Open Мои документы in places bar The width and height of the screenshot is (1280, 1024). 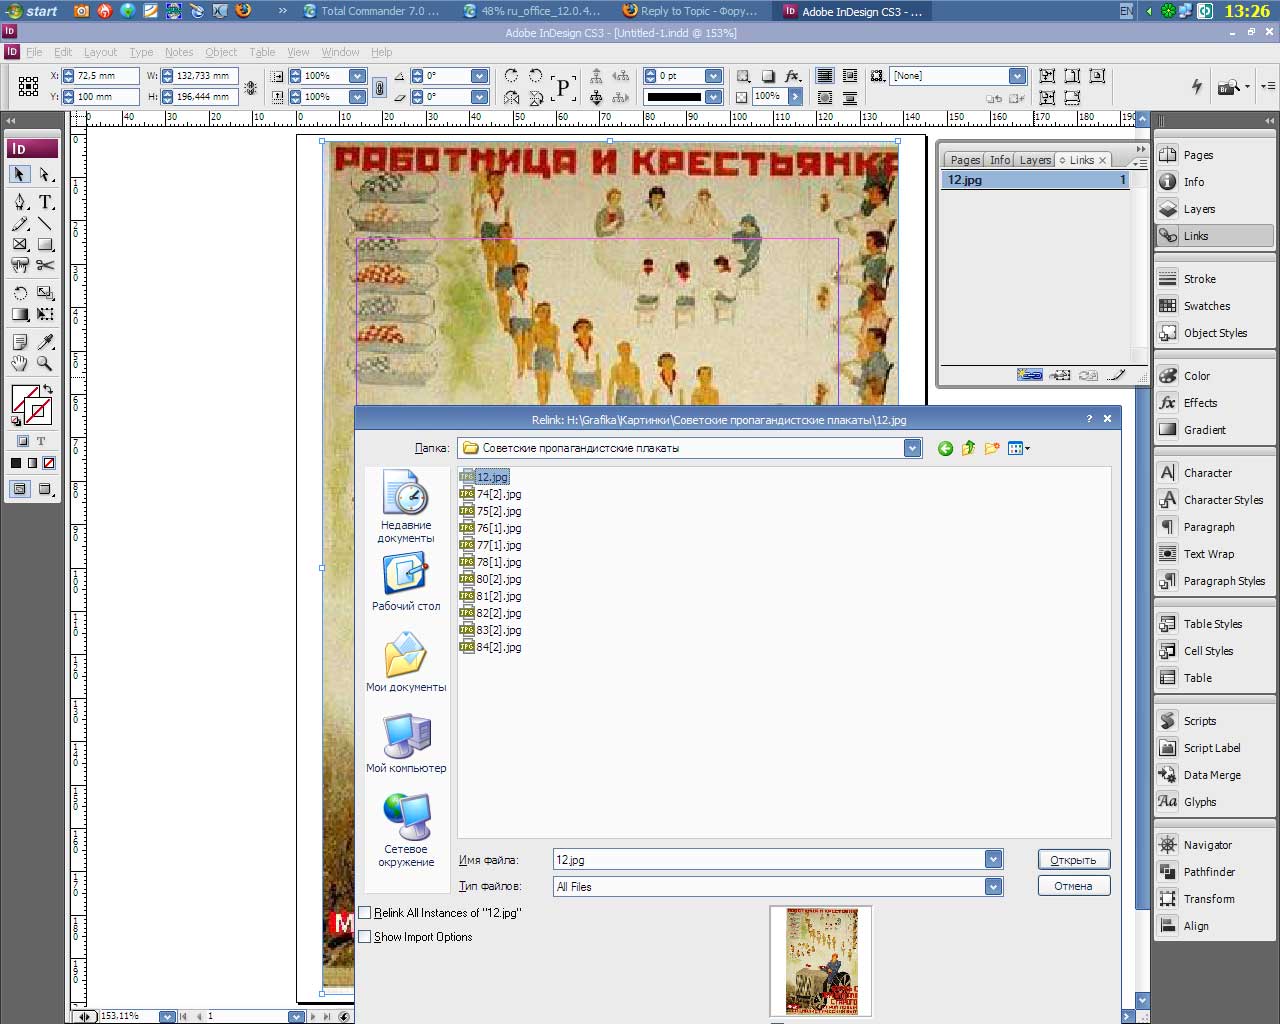(x=406, y=663)
